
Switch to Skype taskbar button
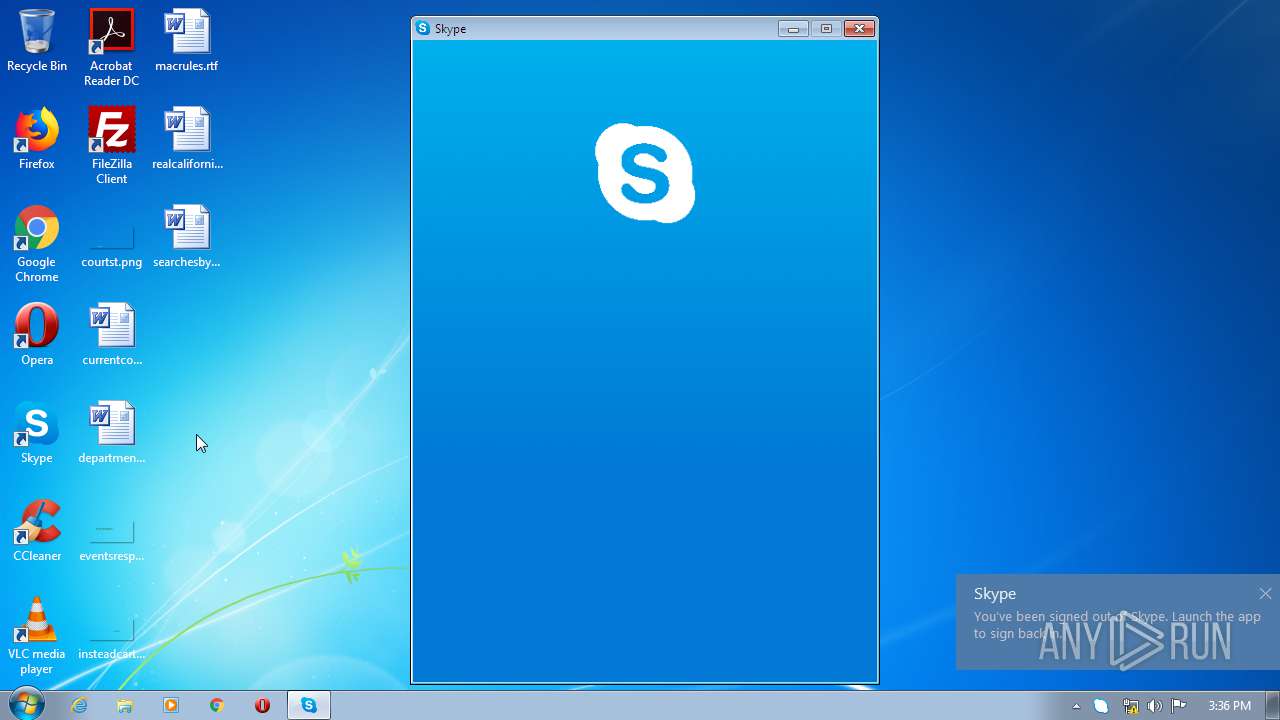(x=309, y=705)
